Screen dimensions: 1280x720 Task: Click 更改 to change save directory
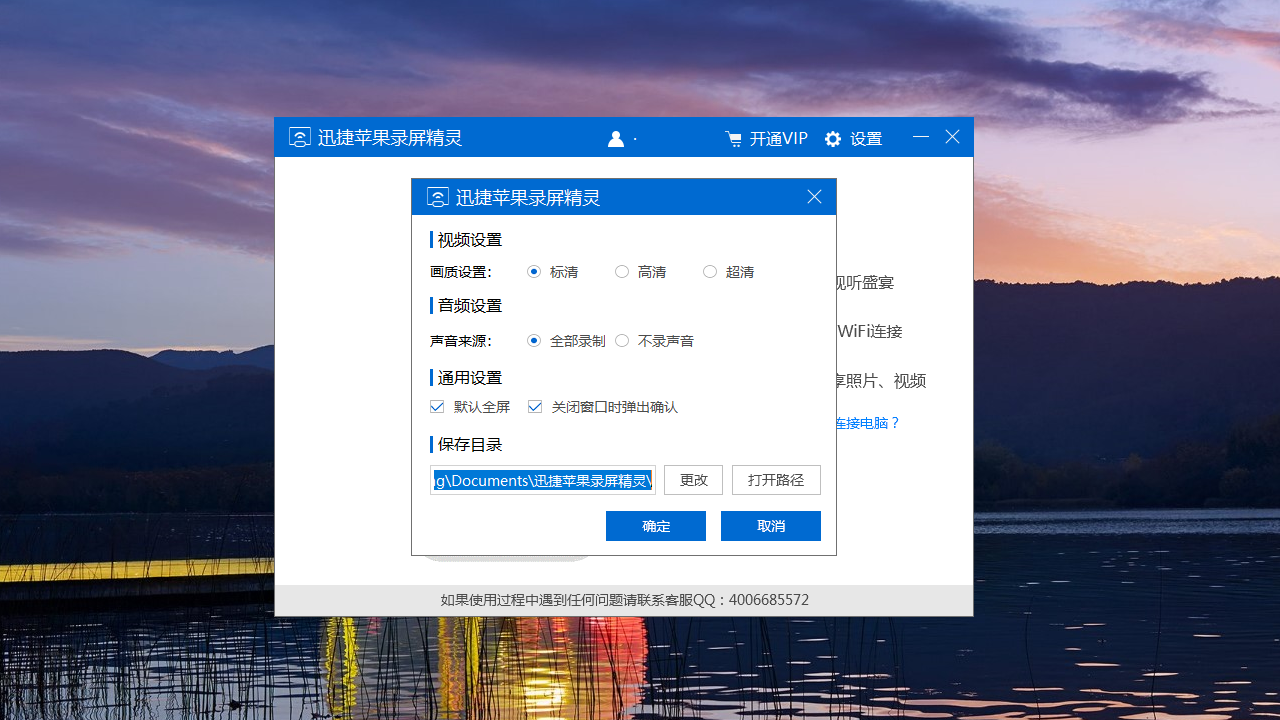coord(693,479)
